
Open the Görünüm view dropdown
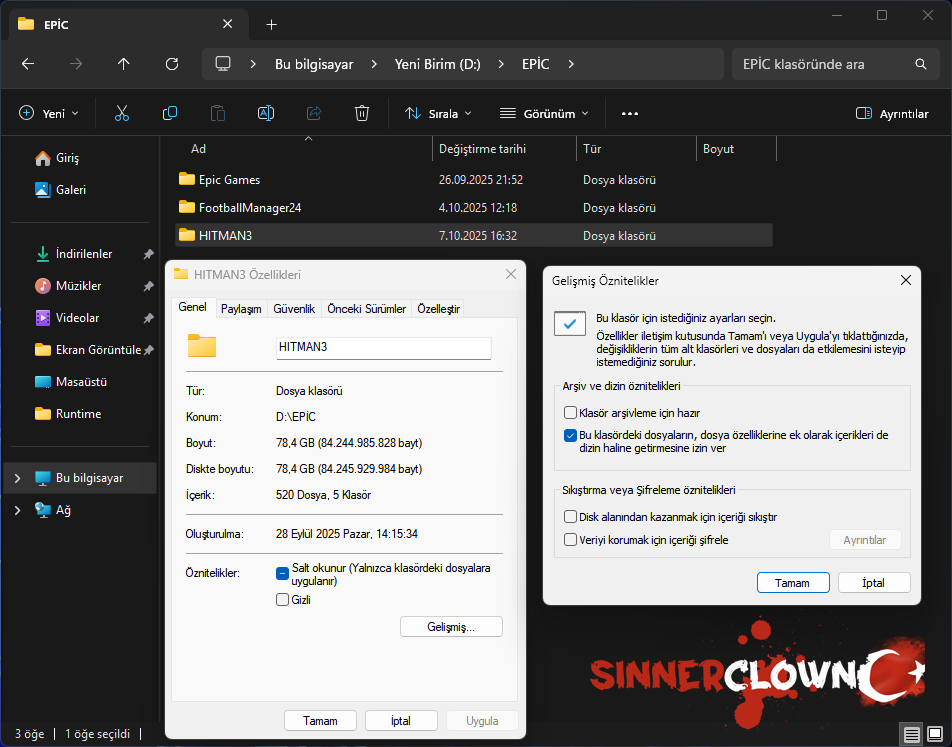(544, 114)
